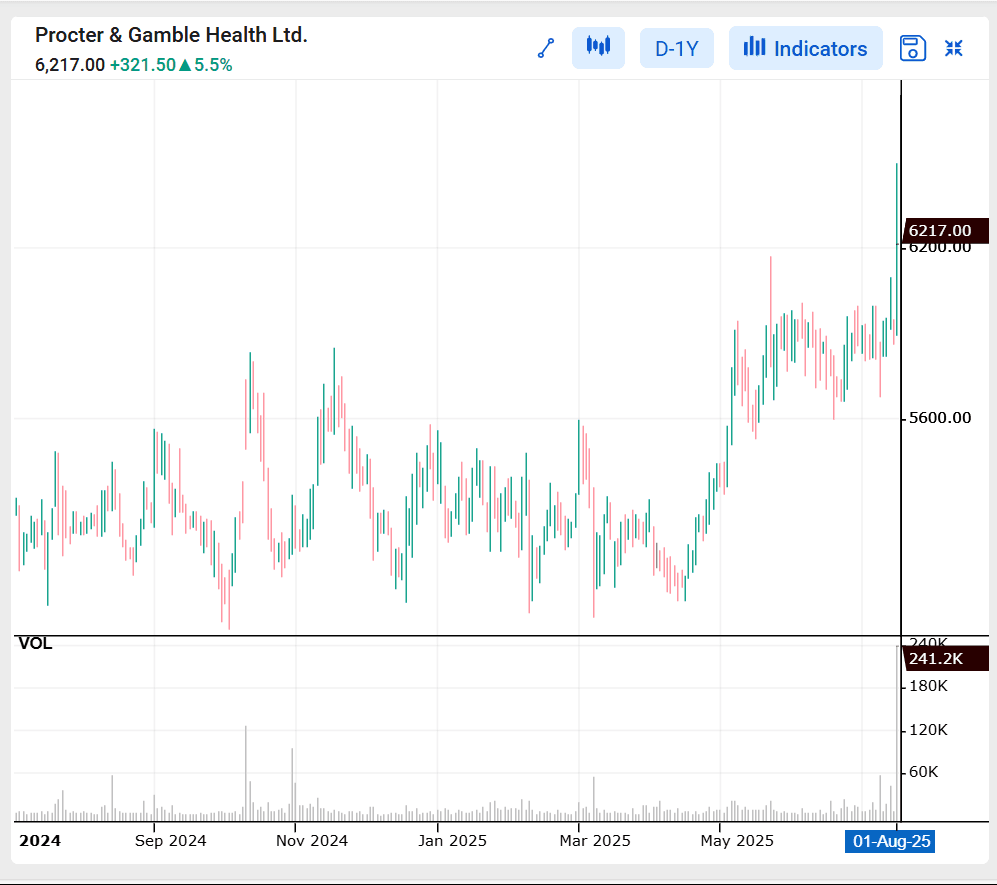Select the trend line drawing tool
The image size is (997, 885).
(x=546, y=48)
